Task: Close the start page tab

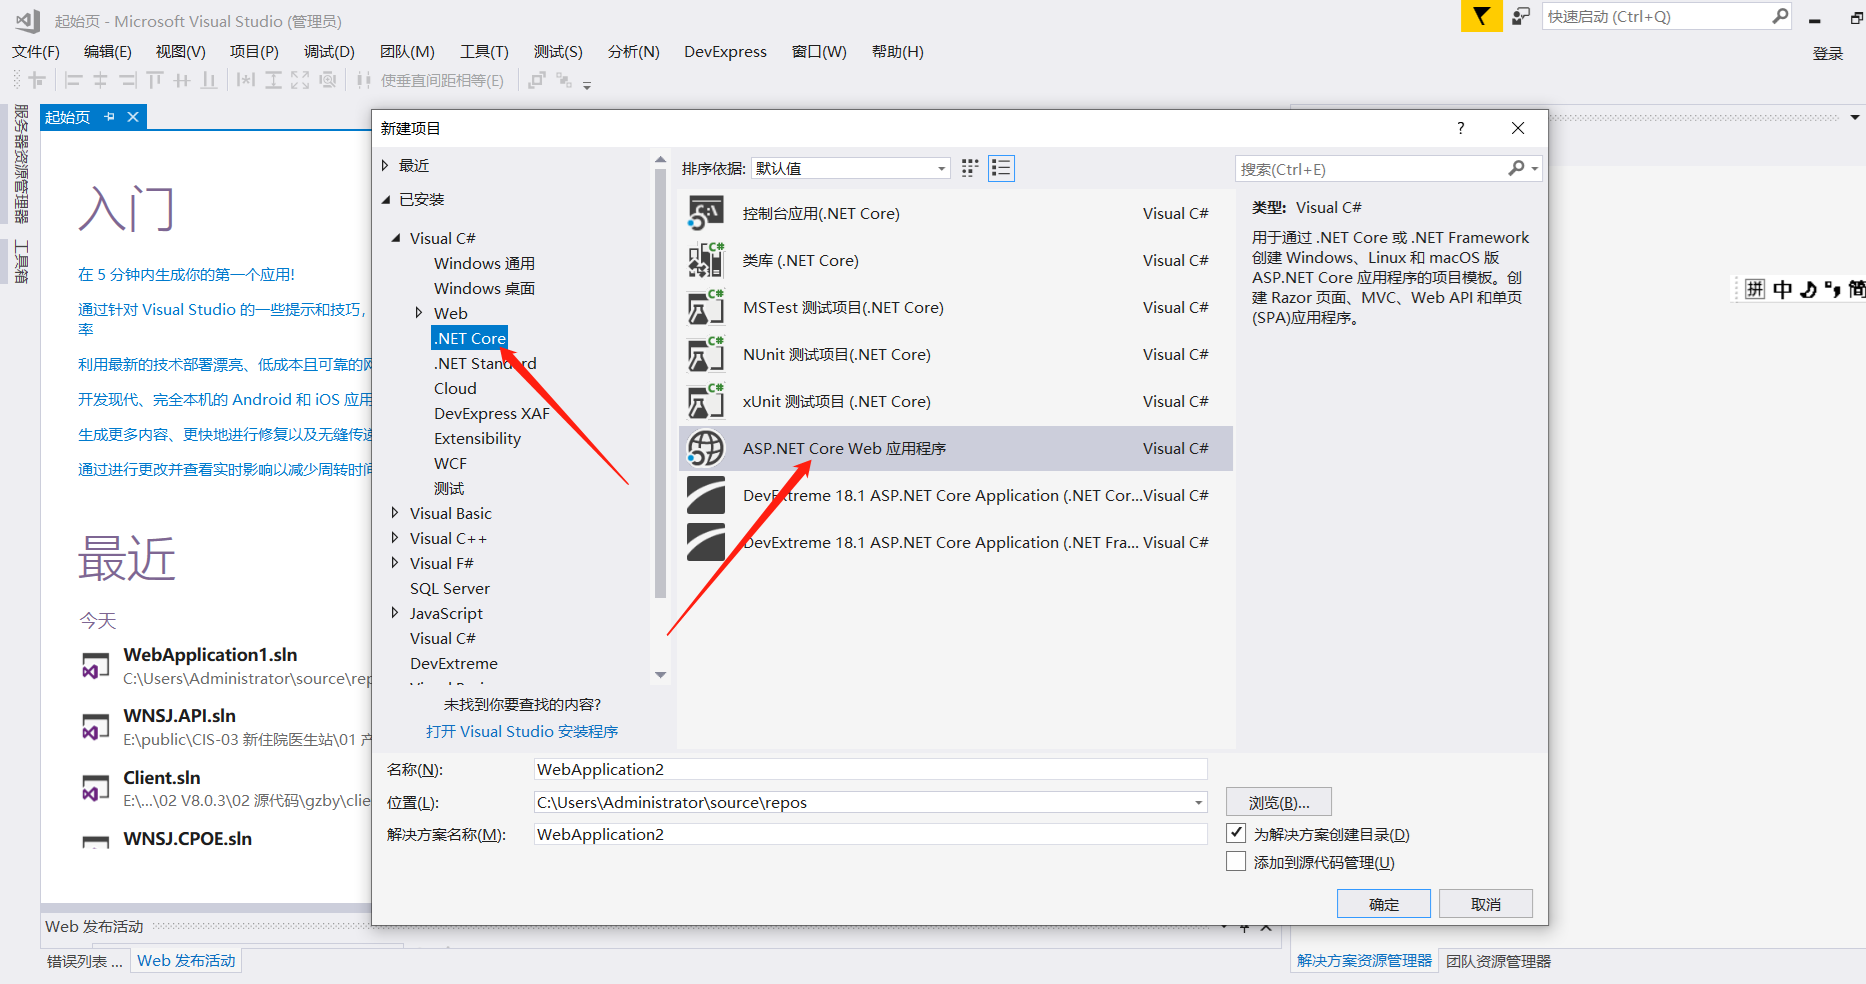Action: pos(132,117)
